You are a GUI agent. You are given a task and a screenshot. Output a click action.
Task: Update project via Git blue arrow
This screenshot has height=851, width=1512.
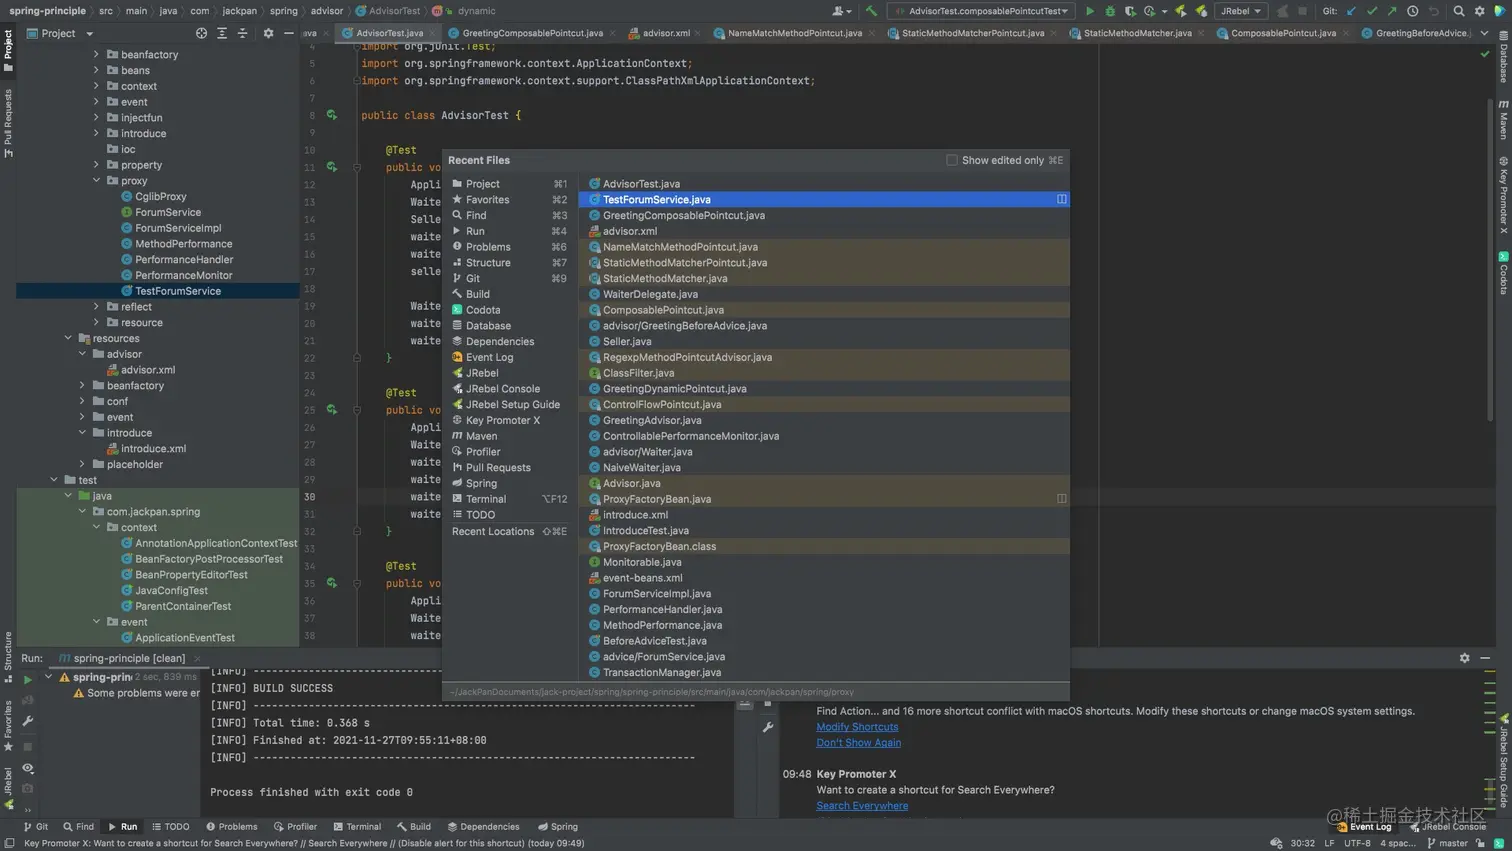click(1352, 11)
